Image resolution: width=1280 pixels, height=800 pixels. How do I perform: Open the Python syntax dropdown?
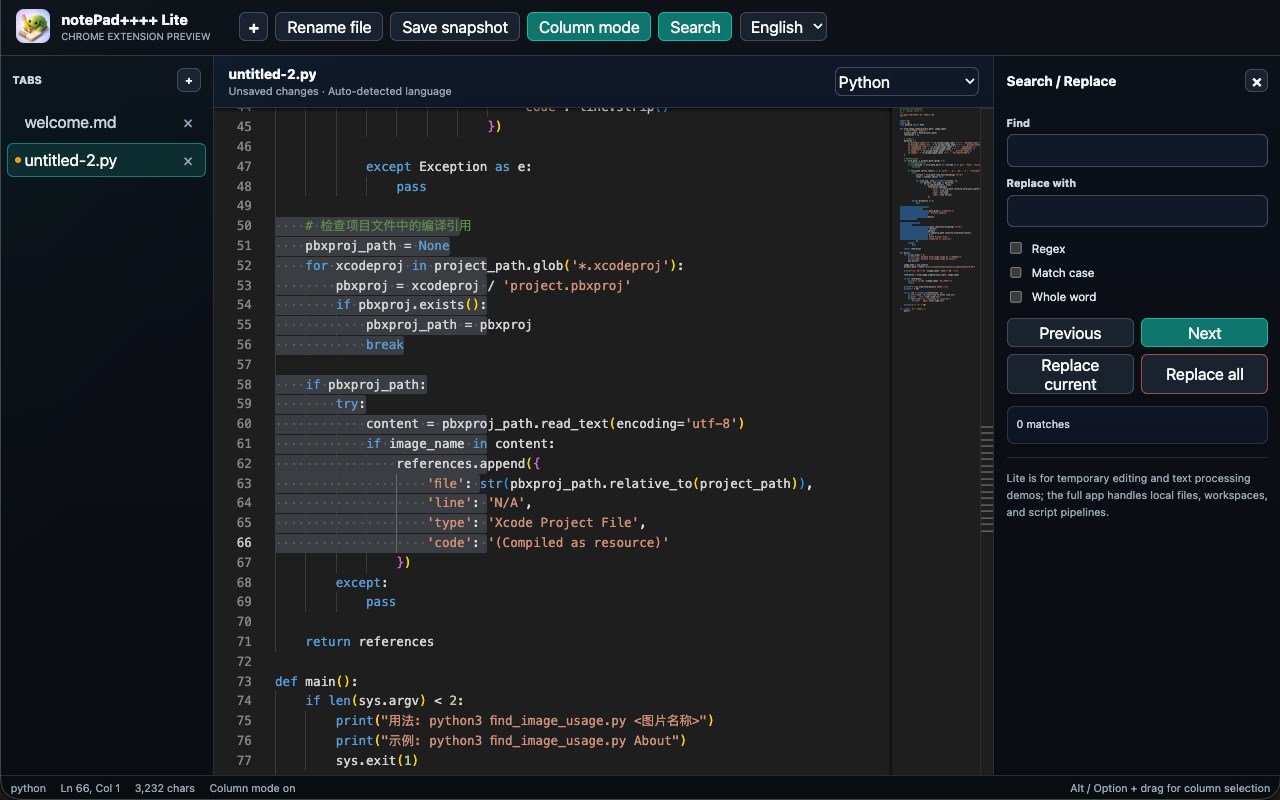907,82
